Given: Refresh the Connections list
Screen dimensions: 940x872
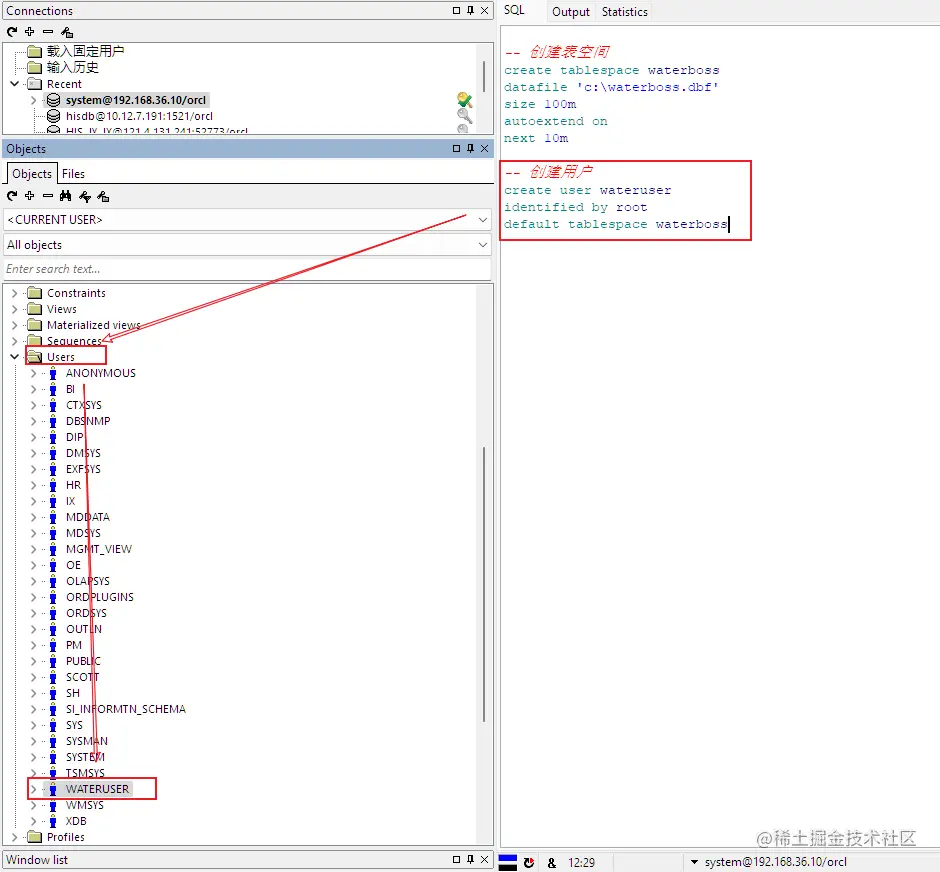Looking at the screenshot, I should (11, 32).
